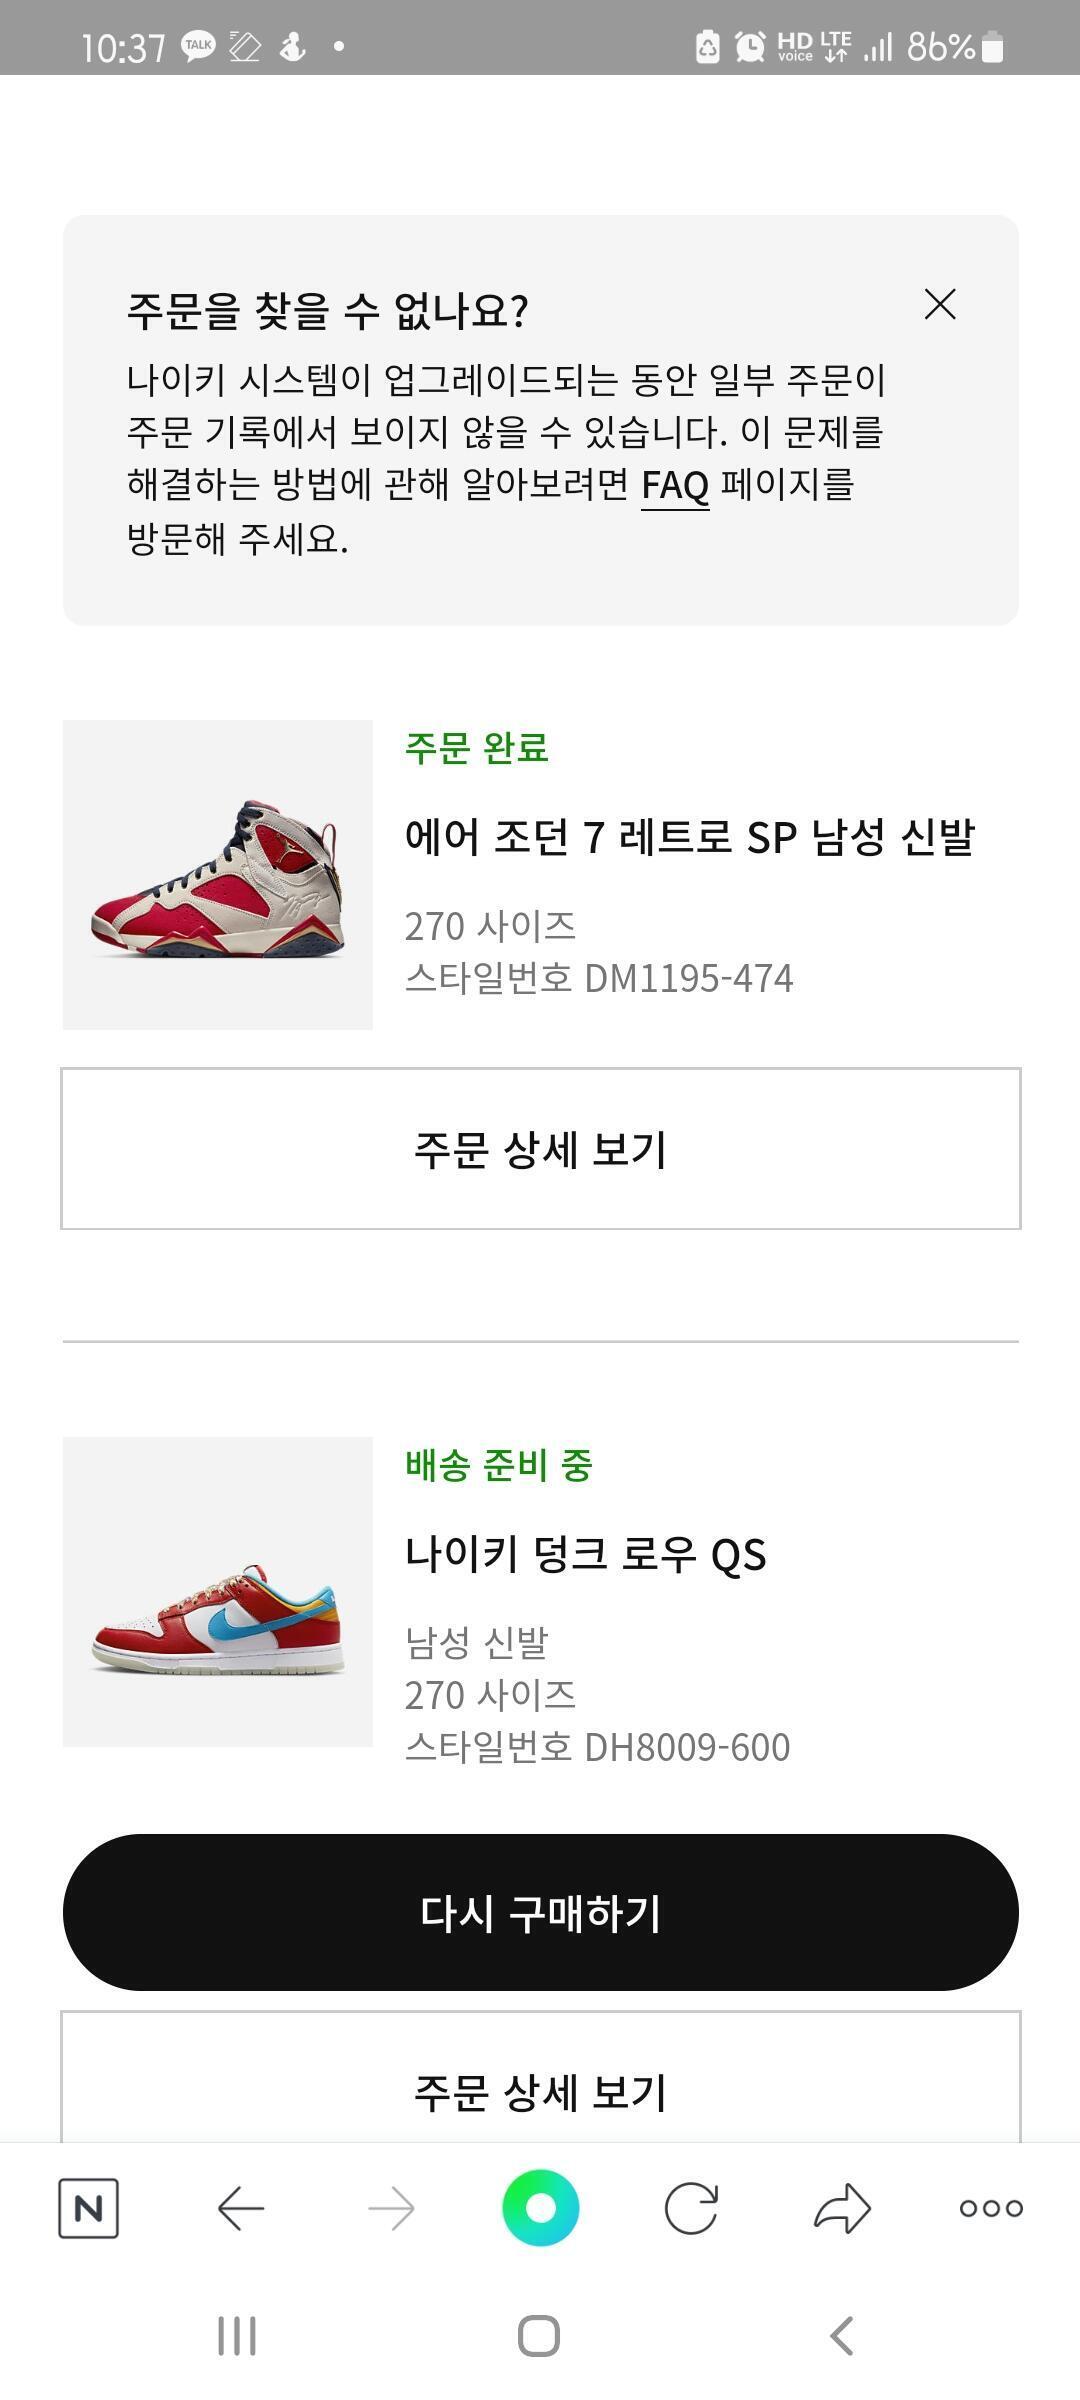Open Naver home with N icon

pos(89,2208)
